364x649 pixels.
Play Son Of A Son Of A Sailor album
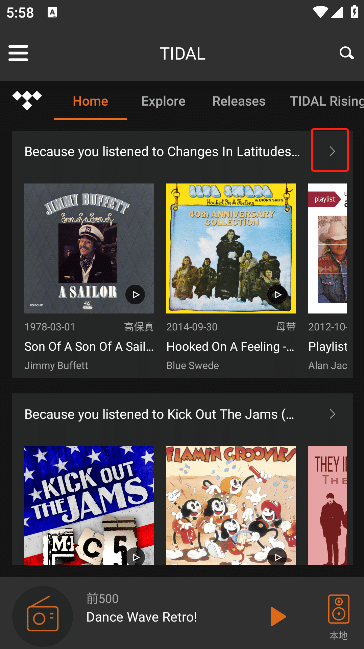coord(135,295)
